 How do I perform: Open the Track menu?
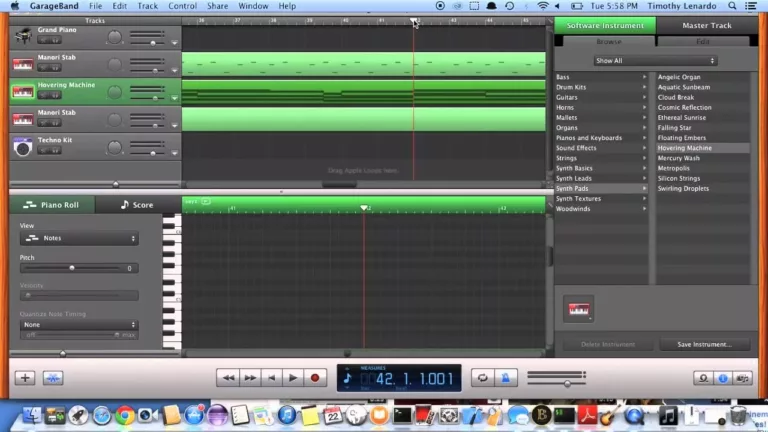pos(147,6)
